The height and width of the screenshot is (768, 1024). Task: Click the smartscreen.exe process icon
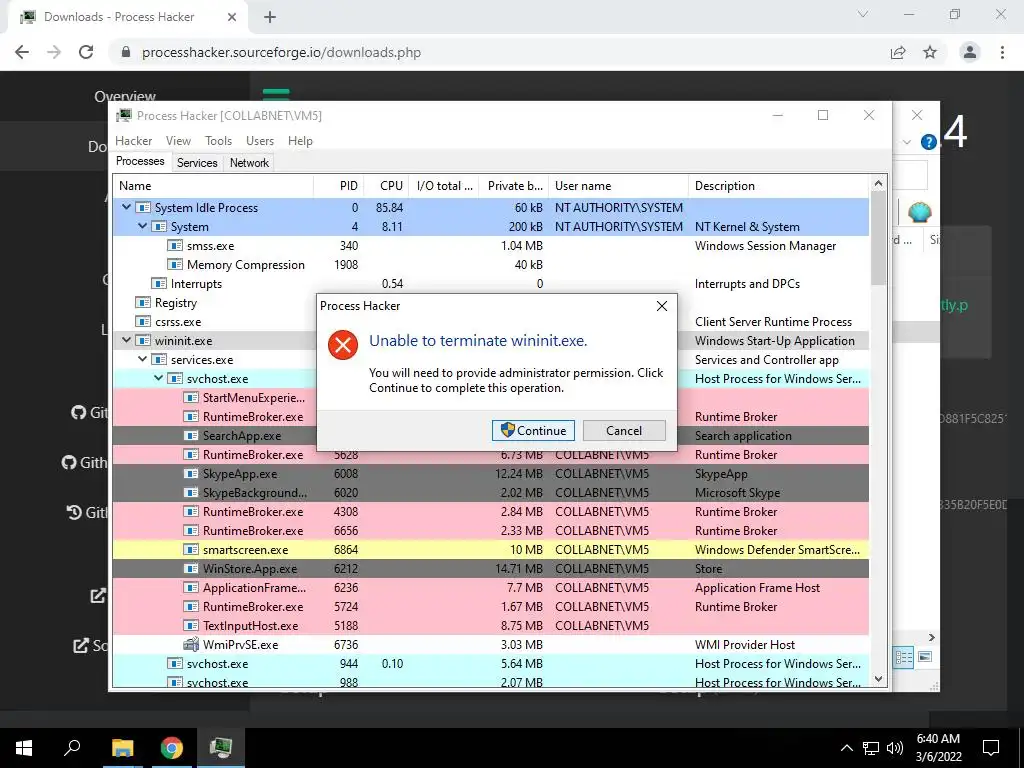click(x=191, y=549)
